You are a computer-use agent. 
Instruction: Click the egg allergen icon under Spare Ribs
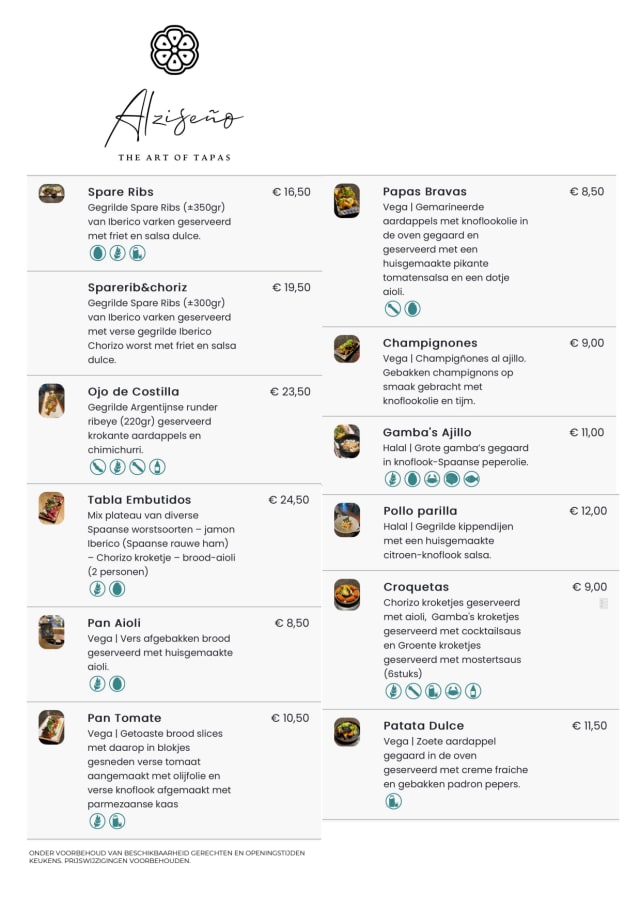(x=97, y=253)
